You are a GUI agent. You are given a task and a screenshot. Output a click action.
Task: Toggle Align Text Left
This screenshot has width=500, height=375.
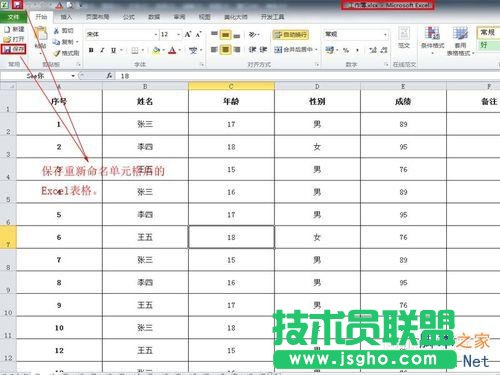[215, 50]
